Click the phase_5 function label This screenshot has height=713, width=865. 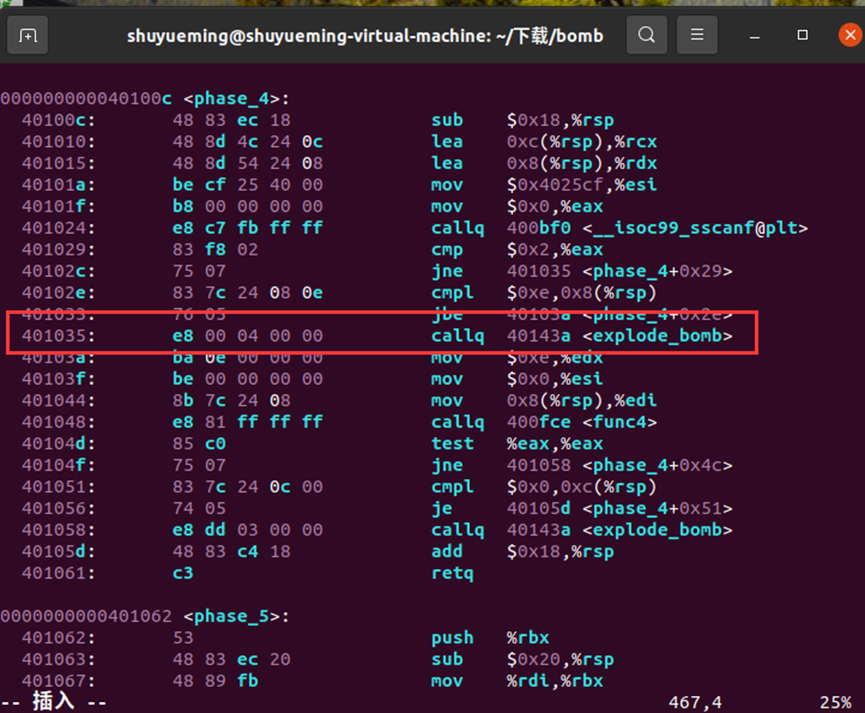click(x=231, y=616)
